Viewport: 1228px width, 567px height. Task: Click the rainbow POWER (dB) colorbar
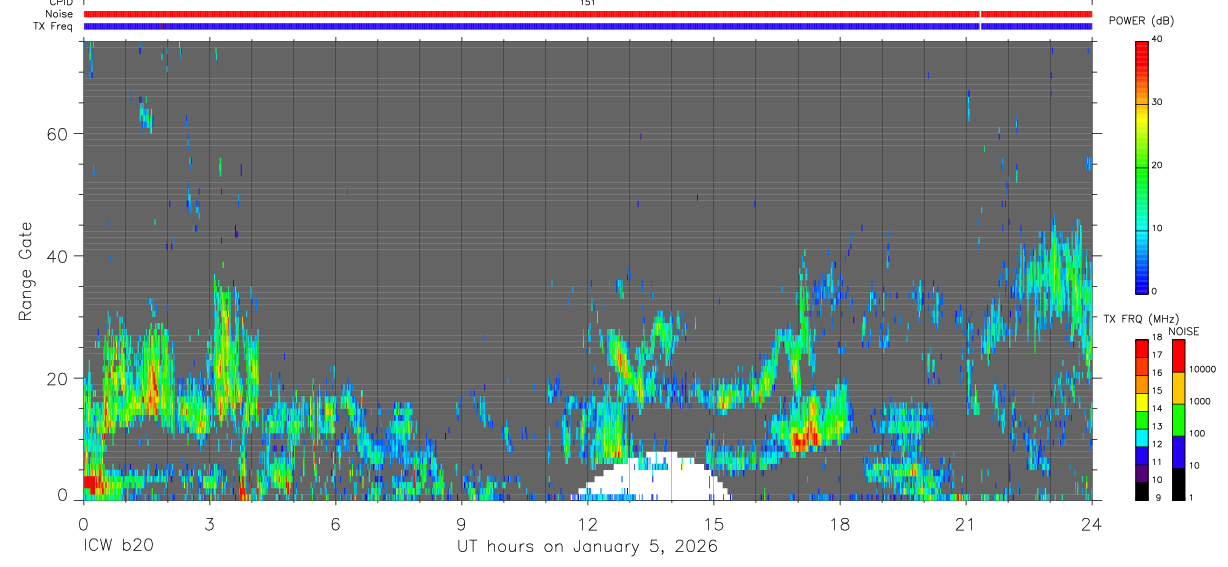1141,166
